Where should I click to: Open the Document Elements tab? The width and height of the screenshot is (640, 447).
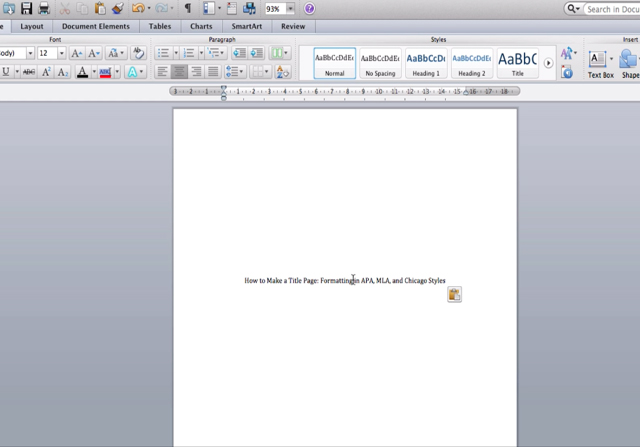[96, 27]
